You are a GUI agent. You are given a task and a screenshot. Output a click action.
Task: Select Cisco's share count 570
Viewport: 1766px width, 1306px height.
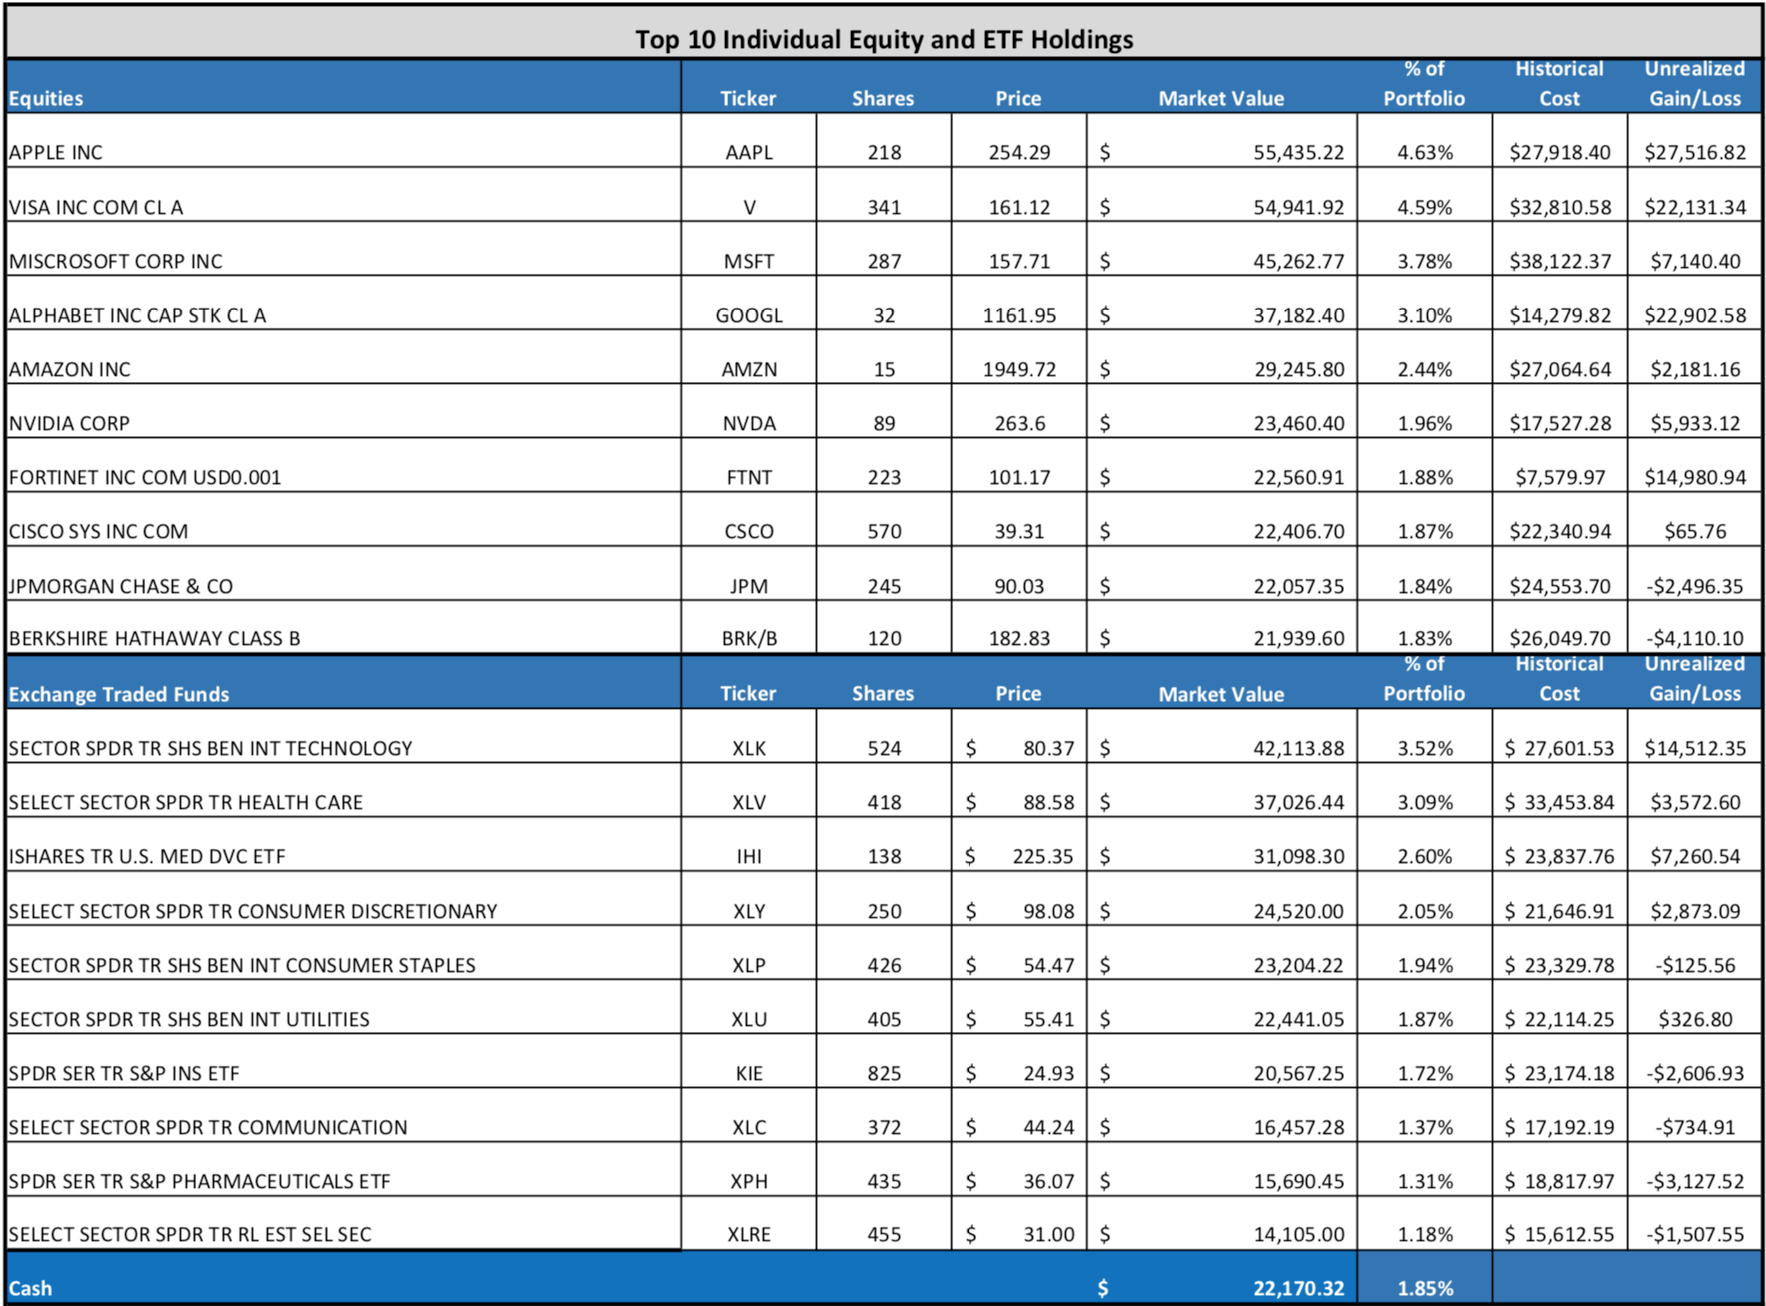click(884, 531)
